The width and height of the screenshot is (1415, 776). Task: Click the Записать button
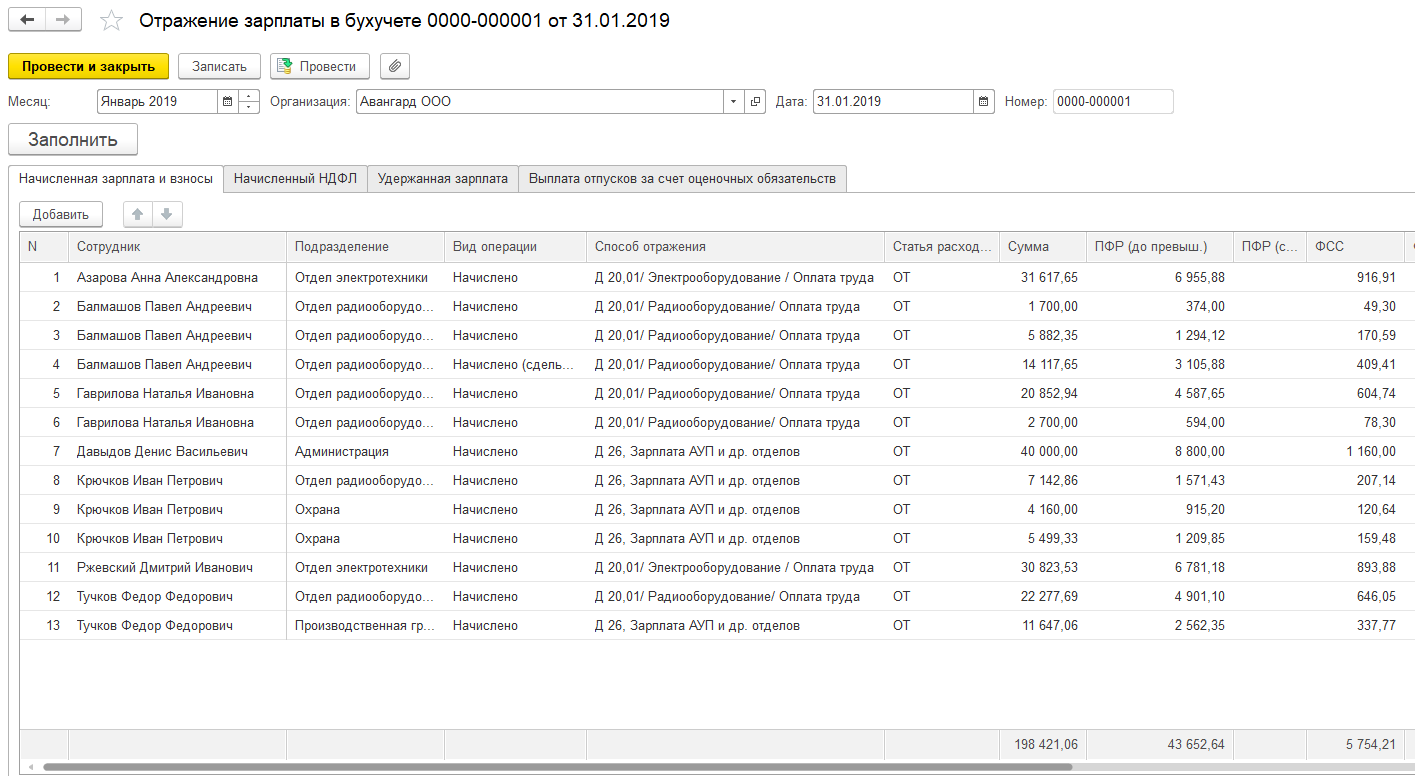point(219,66)
